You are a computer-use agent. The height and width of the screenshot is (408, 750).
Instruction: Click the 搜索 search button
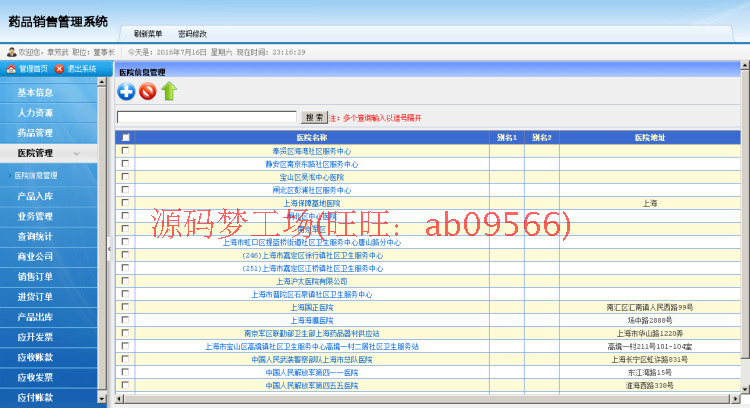314,117
